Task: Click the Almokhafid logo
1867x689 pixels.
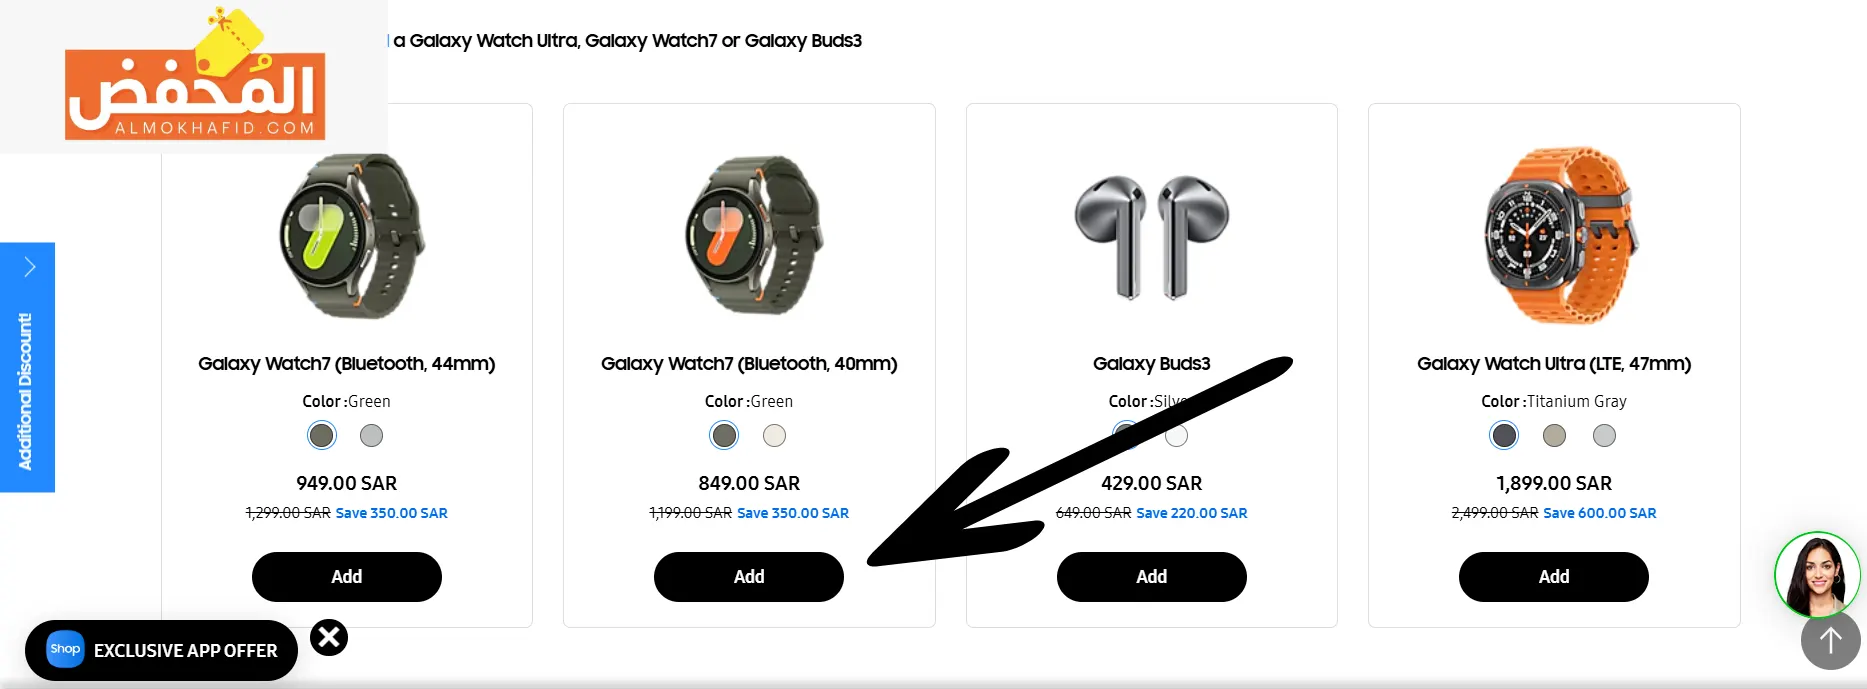Action: [195, 78]
